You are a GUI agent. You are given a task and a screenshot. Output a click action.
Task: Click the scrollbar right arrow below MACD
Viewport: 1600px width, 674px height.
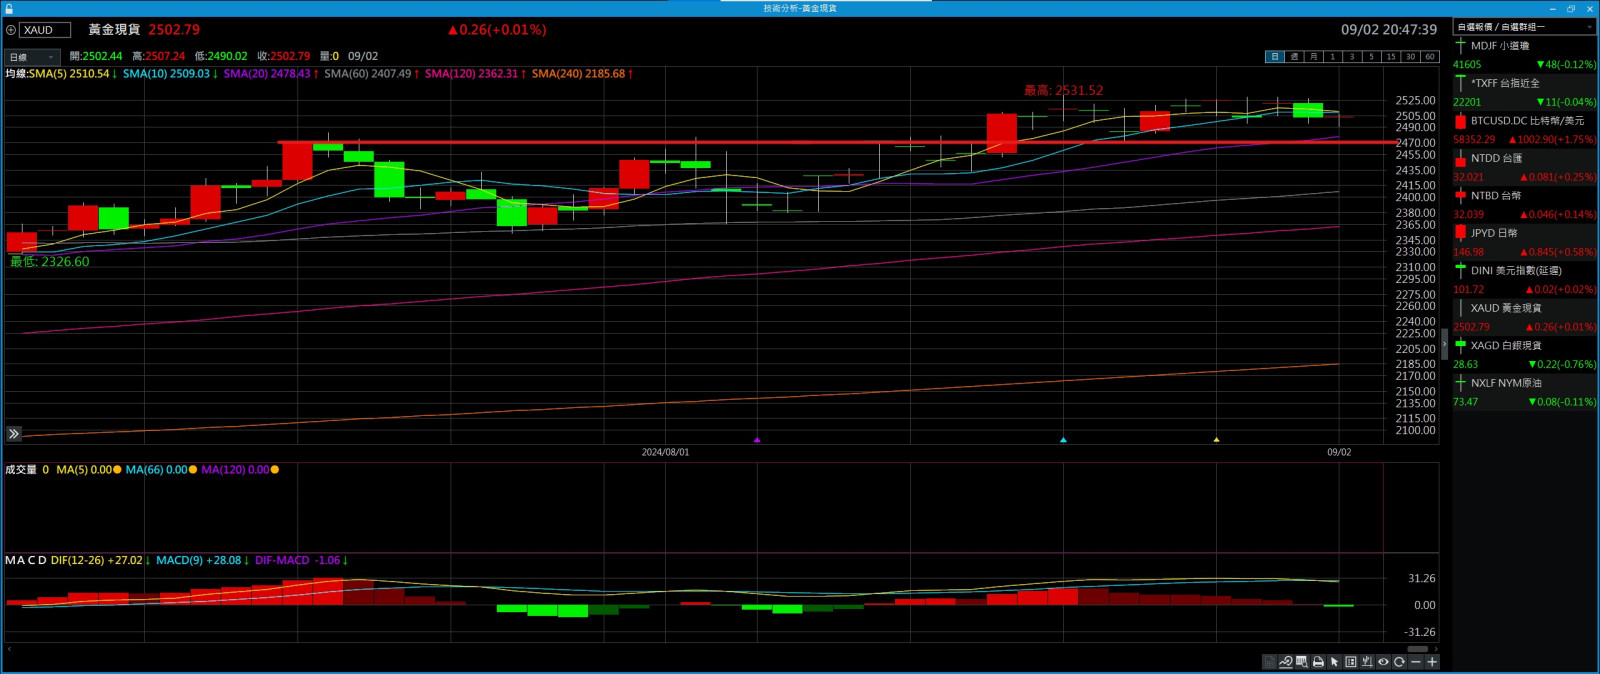click(x=1436, y=649)
